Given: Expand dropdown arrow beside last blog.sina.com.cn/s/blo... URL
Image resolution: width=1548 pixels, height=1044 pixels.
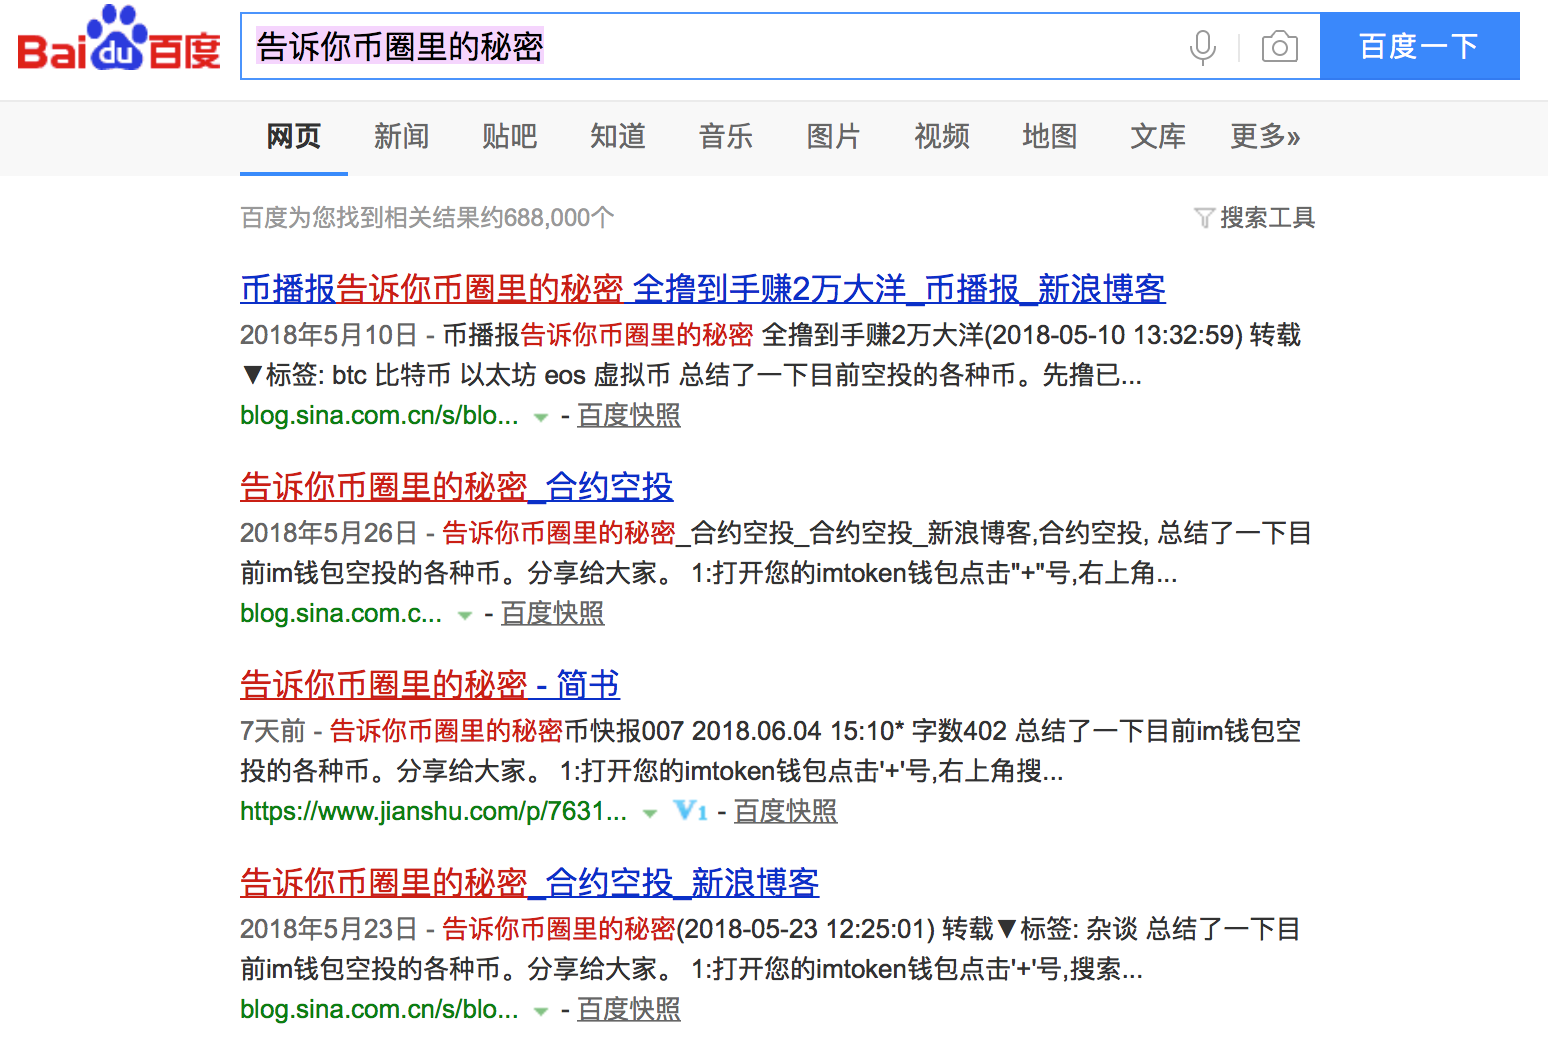Looking at the screenshot, I should (541, 1011).
